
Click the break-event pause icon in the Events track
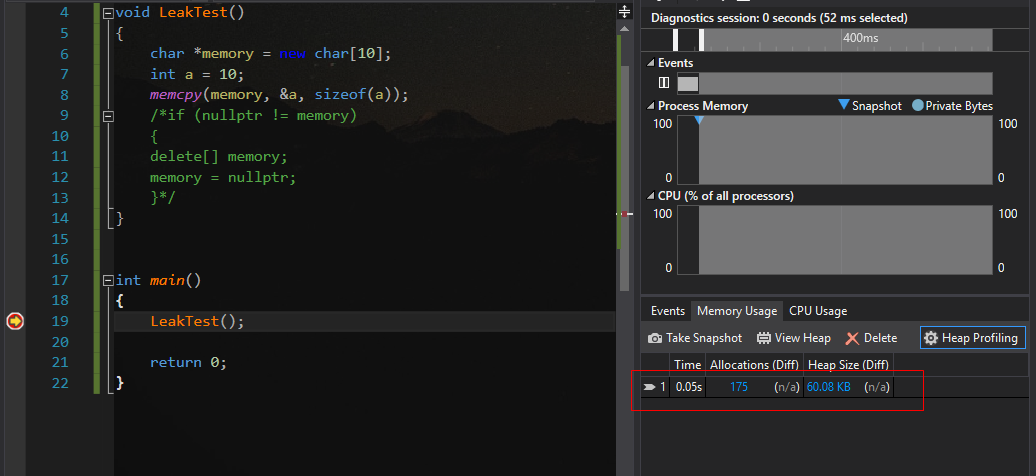tap(664, 83)
